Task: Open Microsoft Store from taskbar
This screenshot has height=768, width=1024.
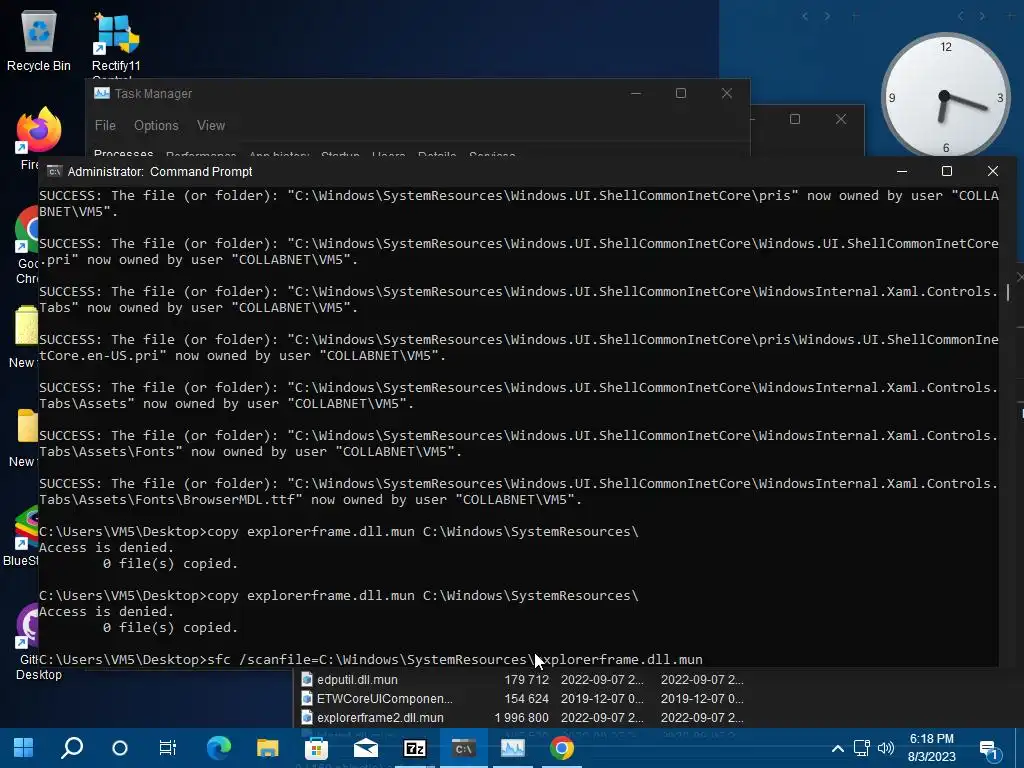Action: pyautogui.click(x=316, y=748)
